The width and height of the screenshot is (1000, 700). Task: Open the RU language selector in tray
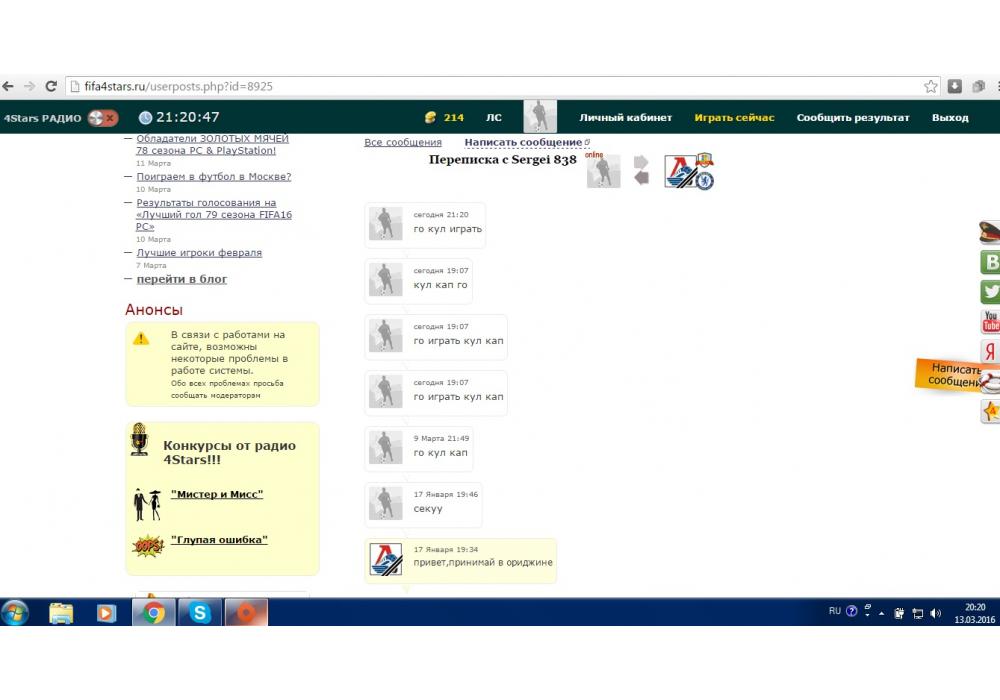[x=835, y=610]
